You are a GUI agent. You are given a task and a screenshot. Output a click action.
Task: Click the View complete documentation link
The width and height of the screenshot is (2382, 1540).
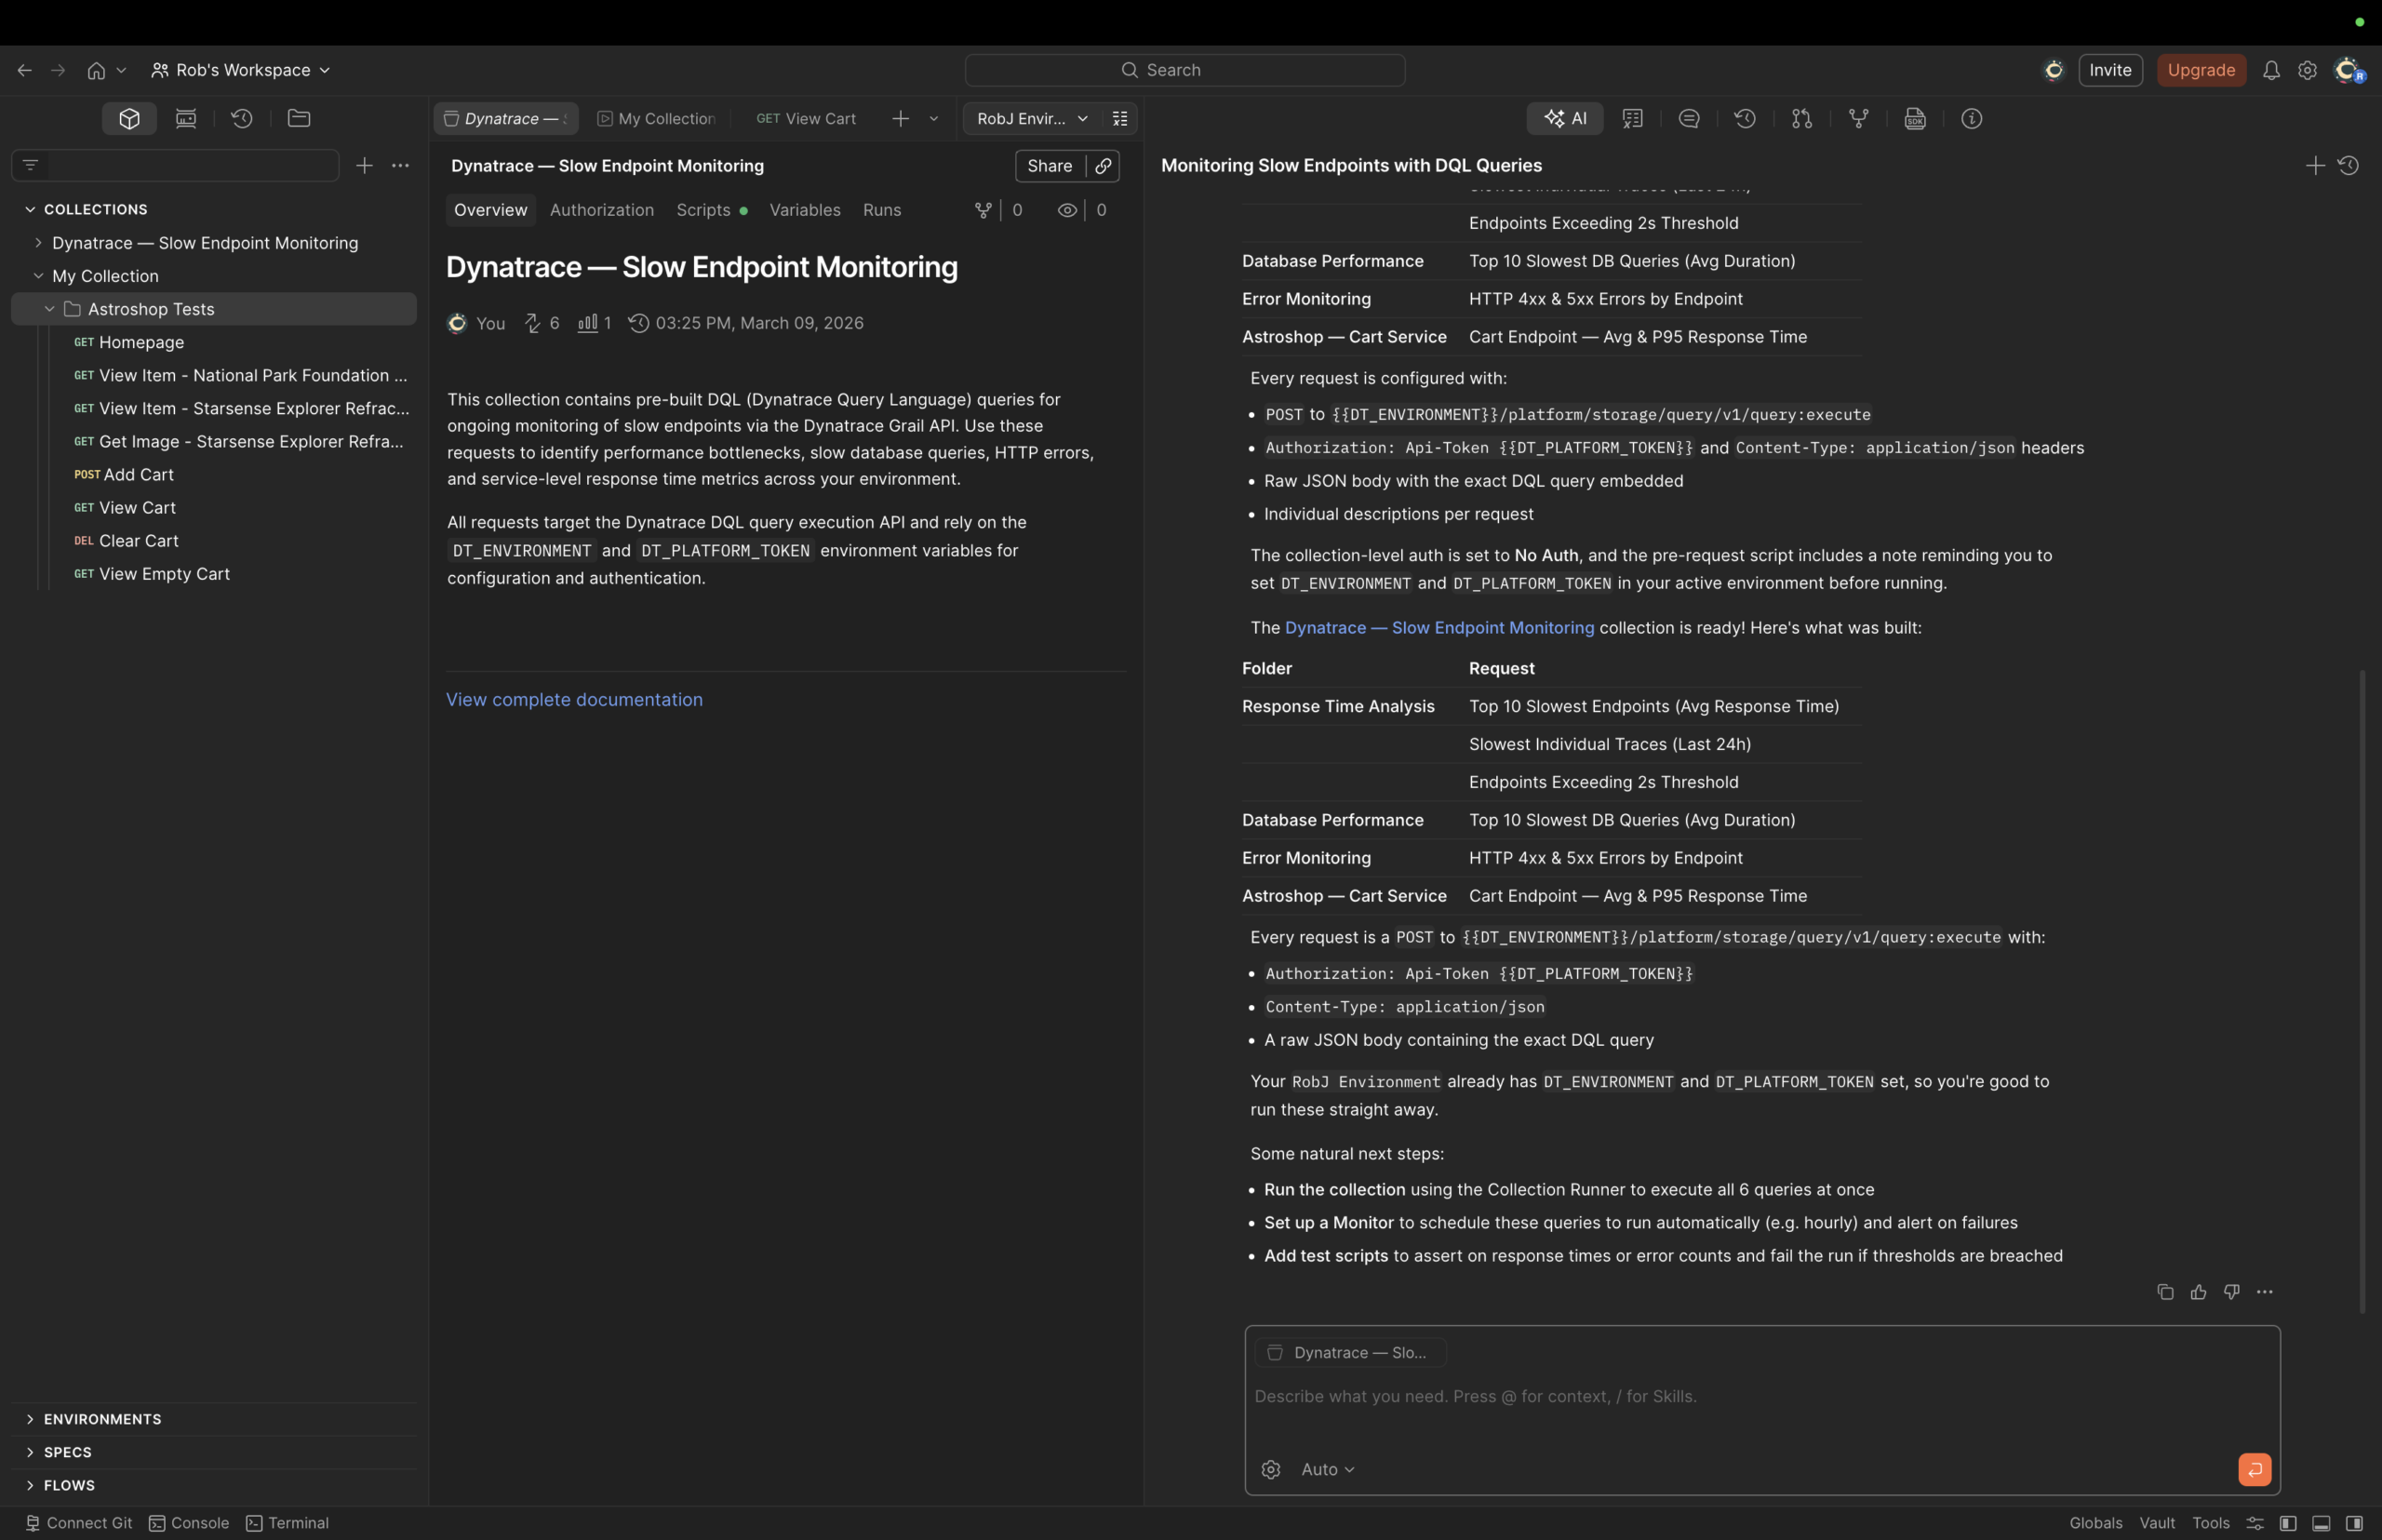[574, 699]
